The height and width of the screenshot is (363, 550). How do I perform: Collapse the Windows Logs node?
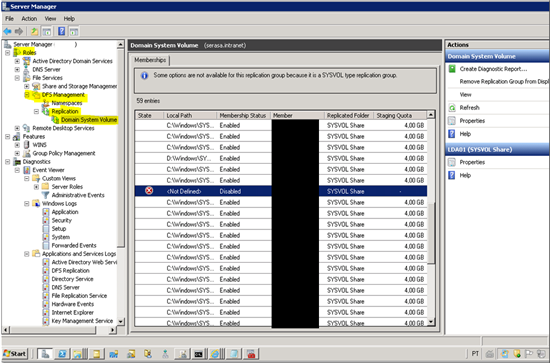tap(27, 203)
